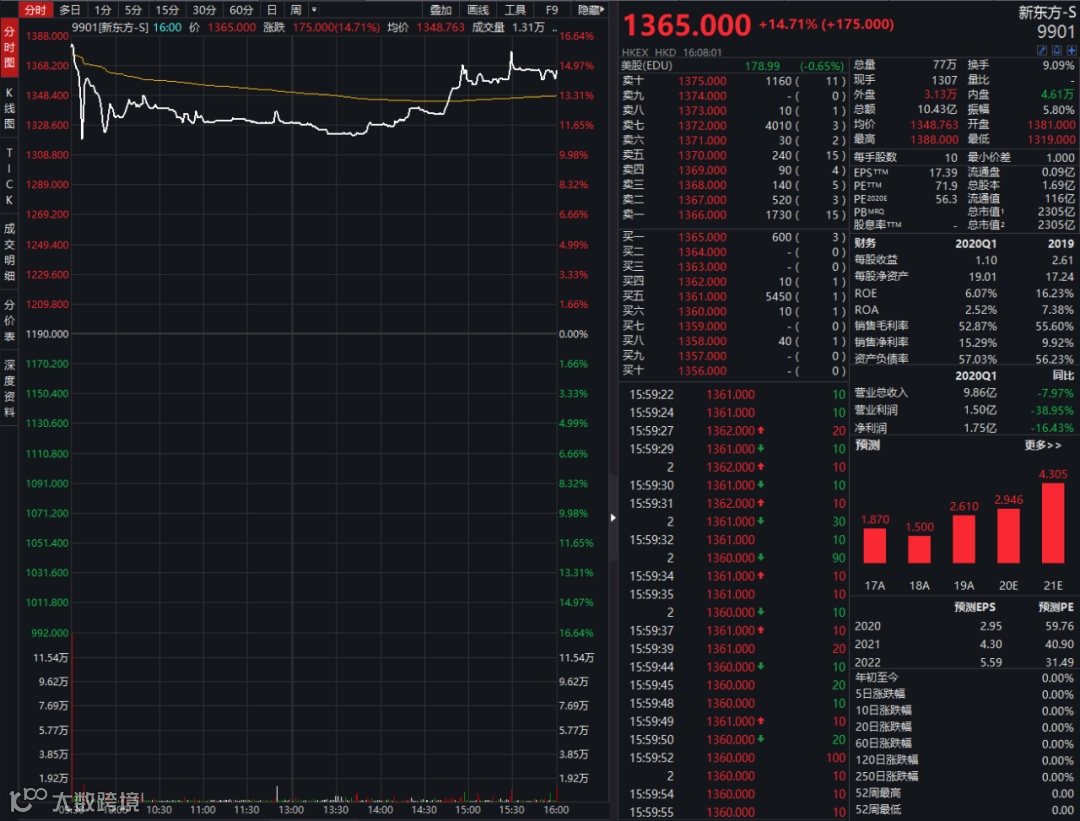Click sell-seven price 1372.000
This screenshot has width=1080, height=821.
[x=702, y=125]
